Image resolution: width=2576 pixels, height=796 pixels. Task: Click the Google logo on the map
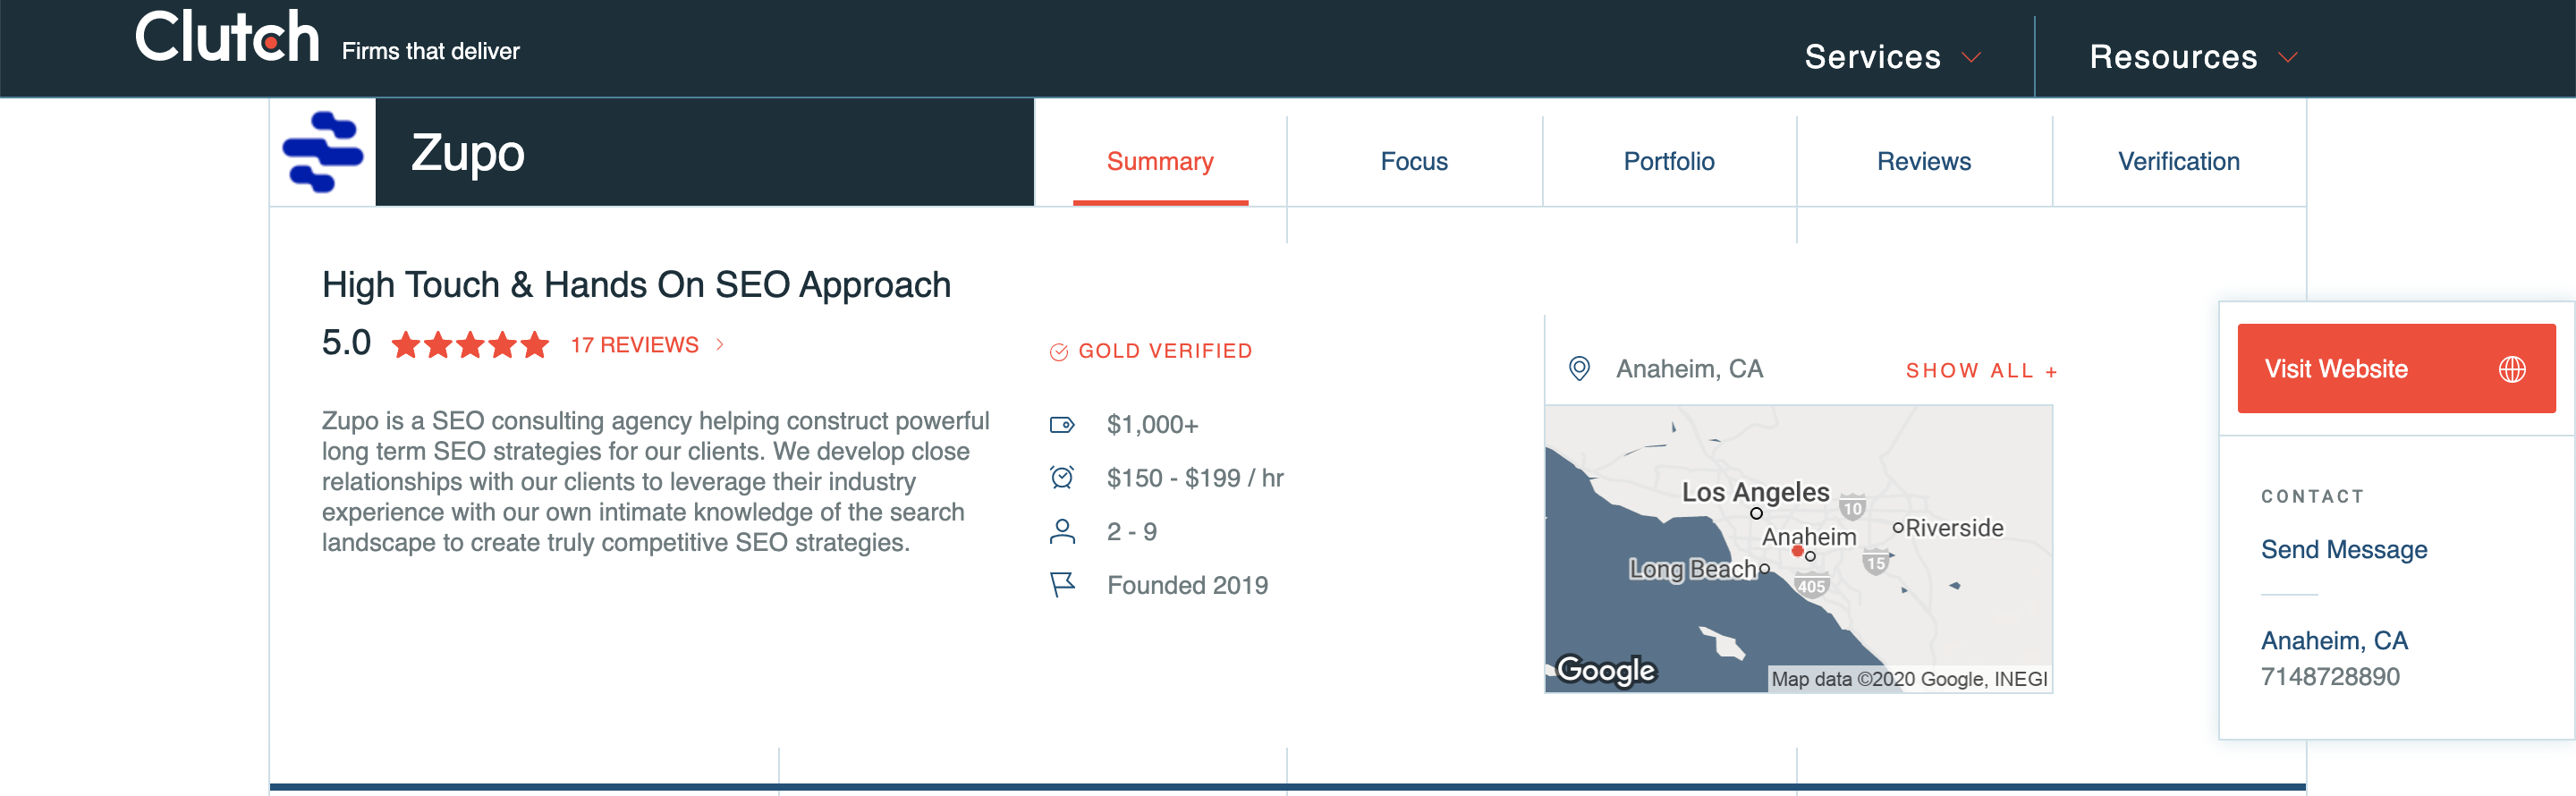[1606, 670]
